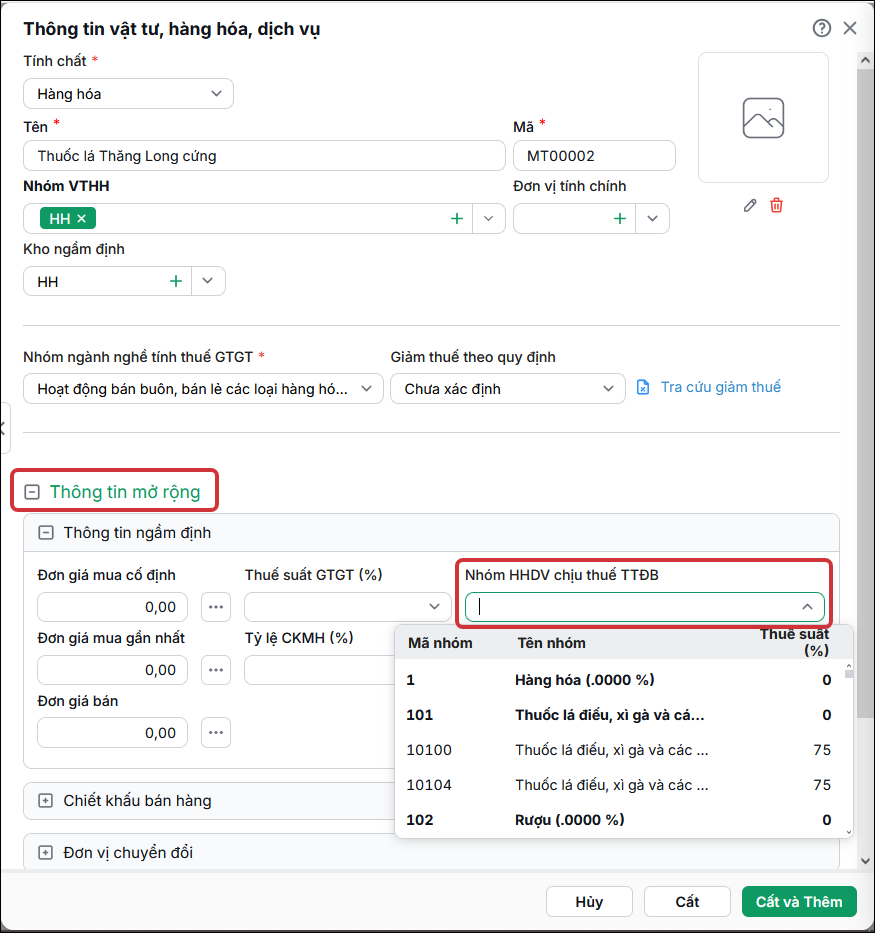Open the help question mark icon
This screenshot has height=933, width=875.
[821, 28]
